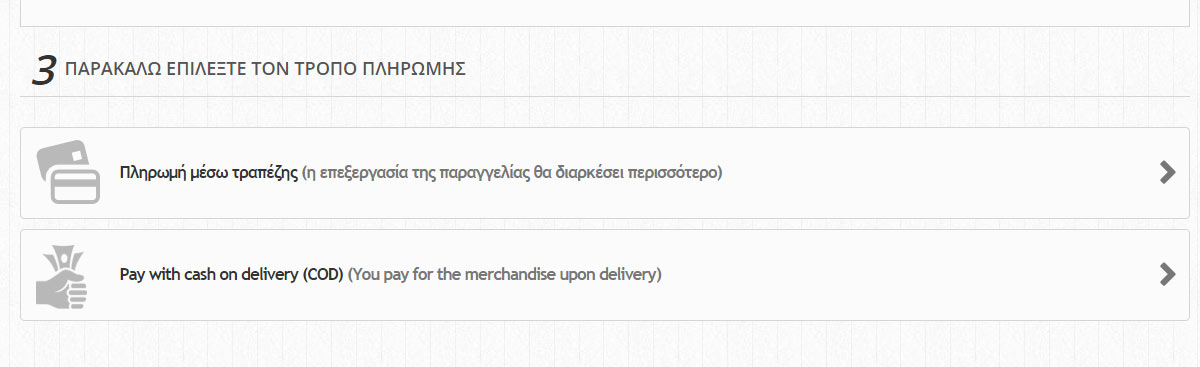Expand the cash on delivery chevron arrow
The image size is (1200, 367).
[x=1166, y=274]
